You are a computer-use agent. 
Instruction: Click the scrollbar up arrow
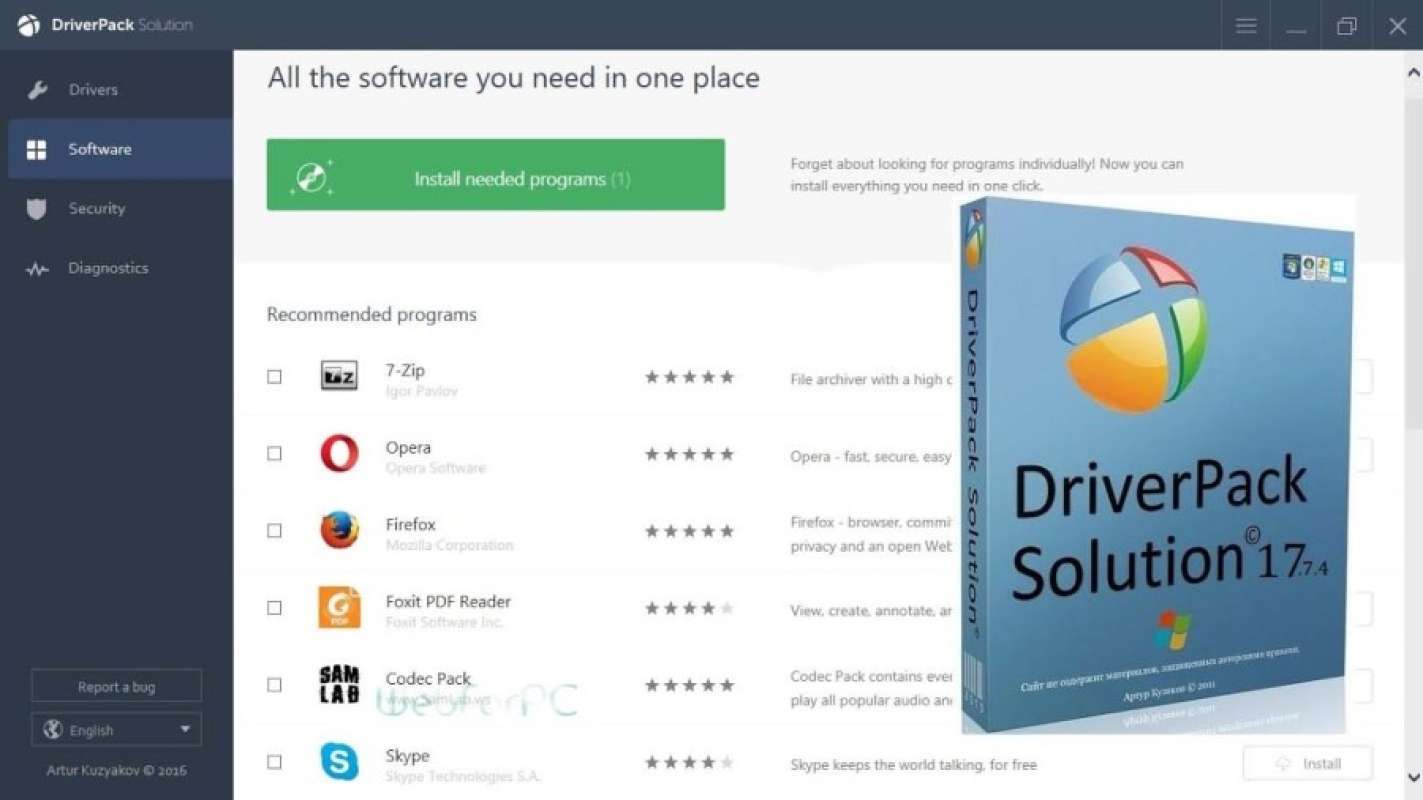click(1412, 71)
